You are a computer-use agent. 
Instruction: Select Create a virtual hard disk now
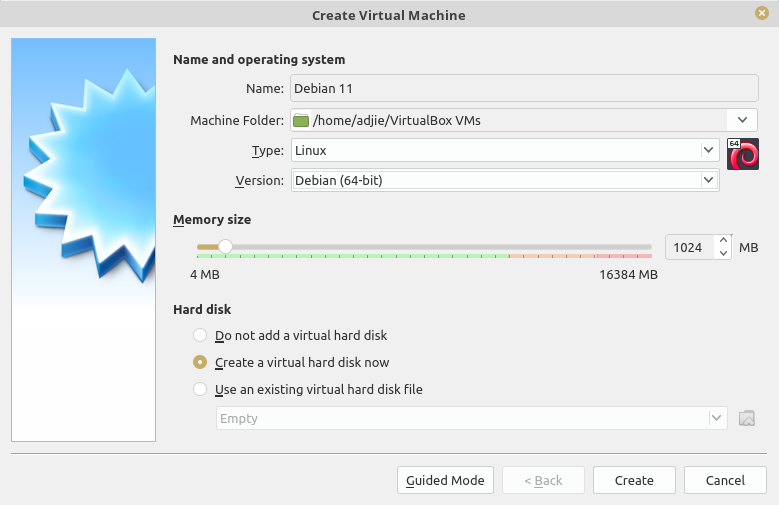click(200, 362)
